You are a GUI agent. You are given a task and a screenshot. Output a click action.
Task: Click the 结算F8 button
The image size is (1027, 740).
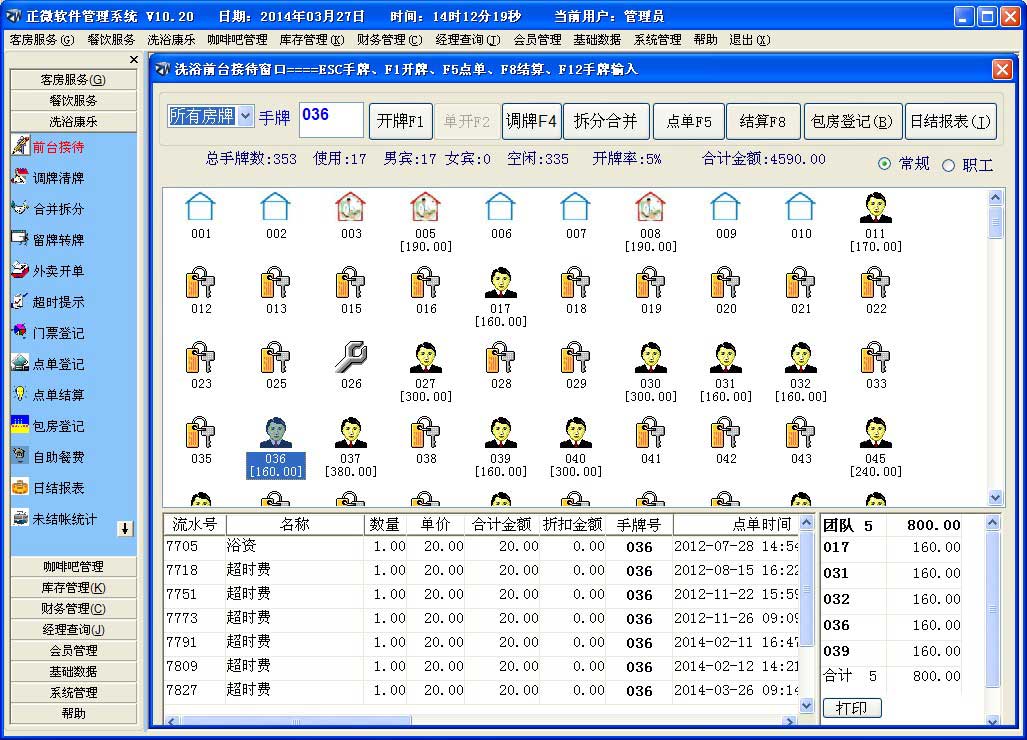point(763,121)
